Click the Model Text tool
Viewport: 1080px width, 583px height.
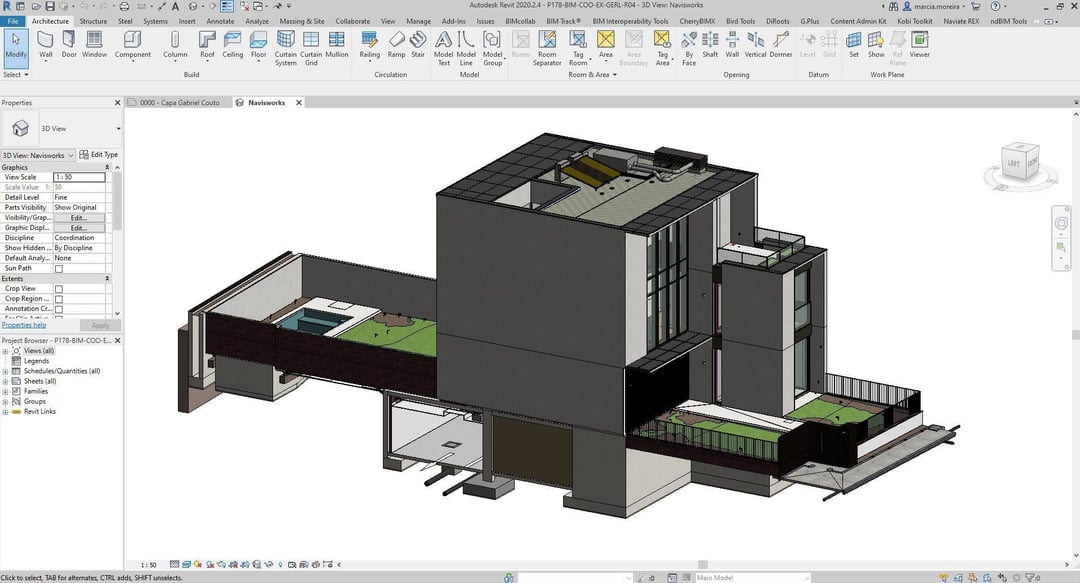(444, 48)
